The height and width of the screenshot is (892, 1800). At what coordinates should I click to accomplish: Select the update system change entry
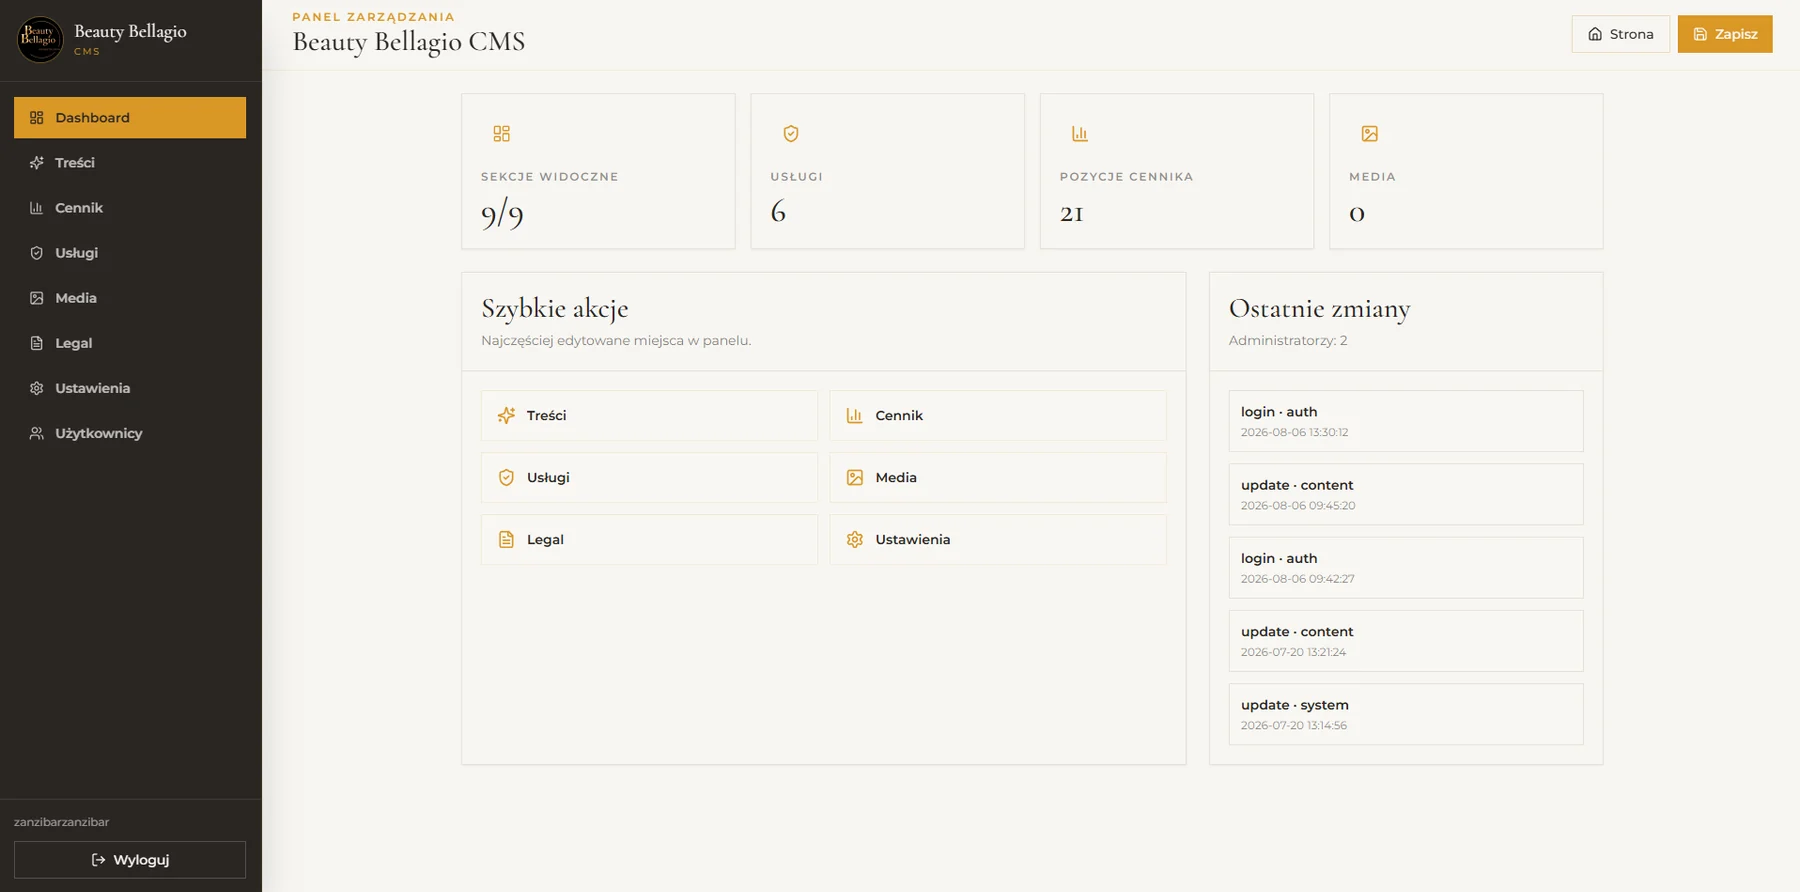(1406, 714)
